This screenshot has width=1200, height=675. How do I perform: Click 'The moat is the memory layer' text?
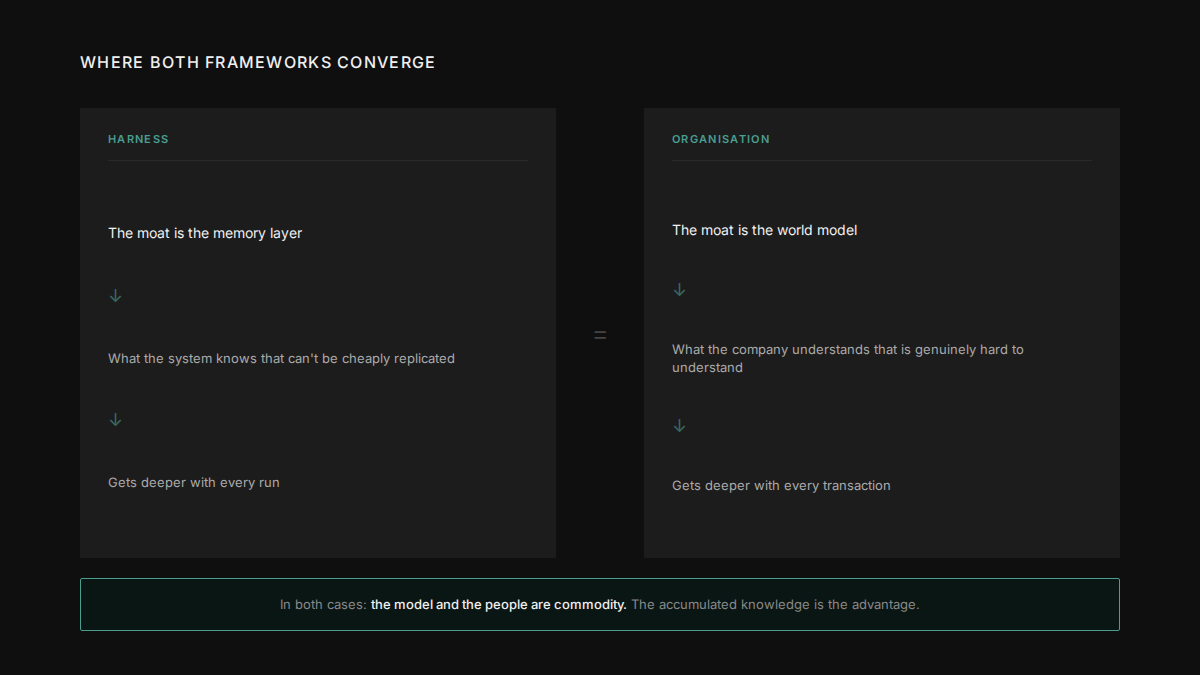click(205, 233)
